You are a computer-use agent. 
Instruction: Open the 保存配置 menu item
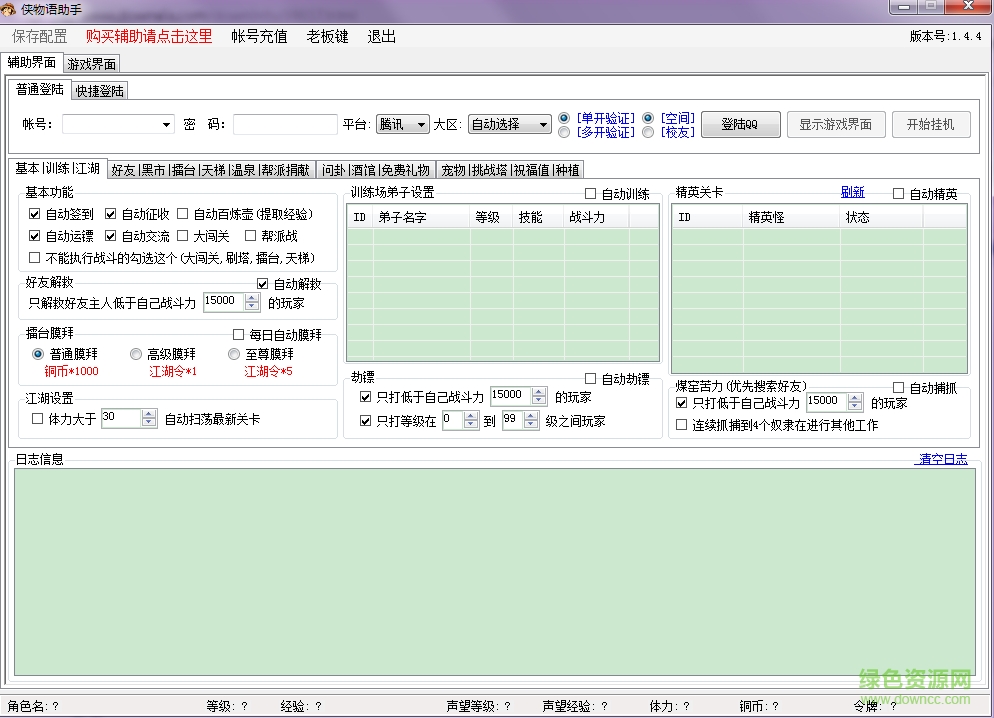[37, 36]
